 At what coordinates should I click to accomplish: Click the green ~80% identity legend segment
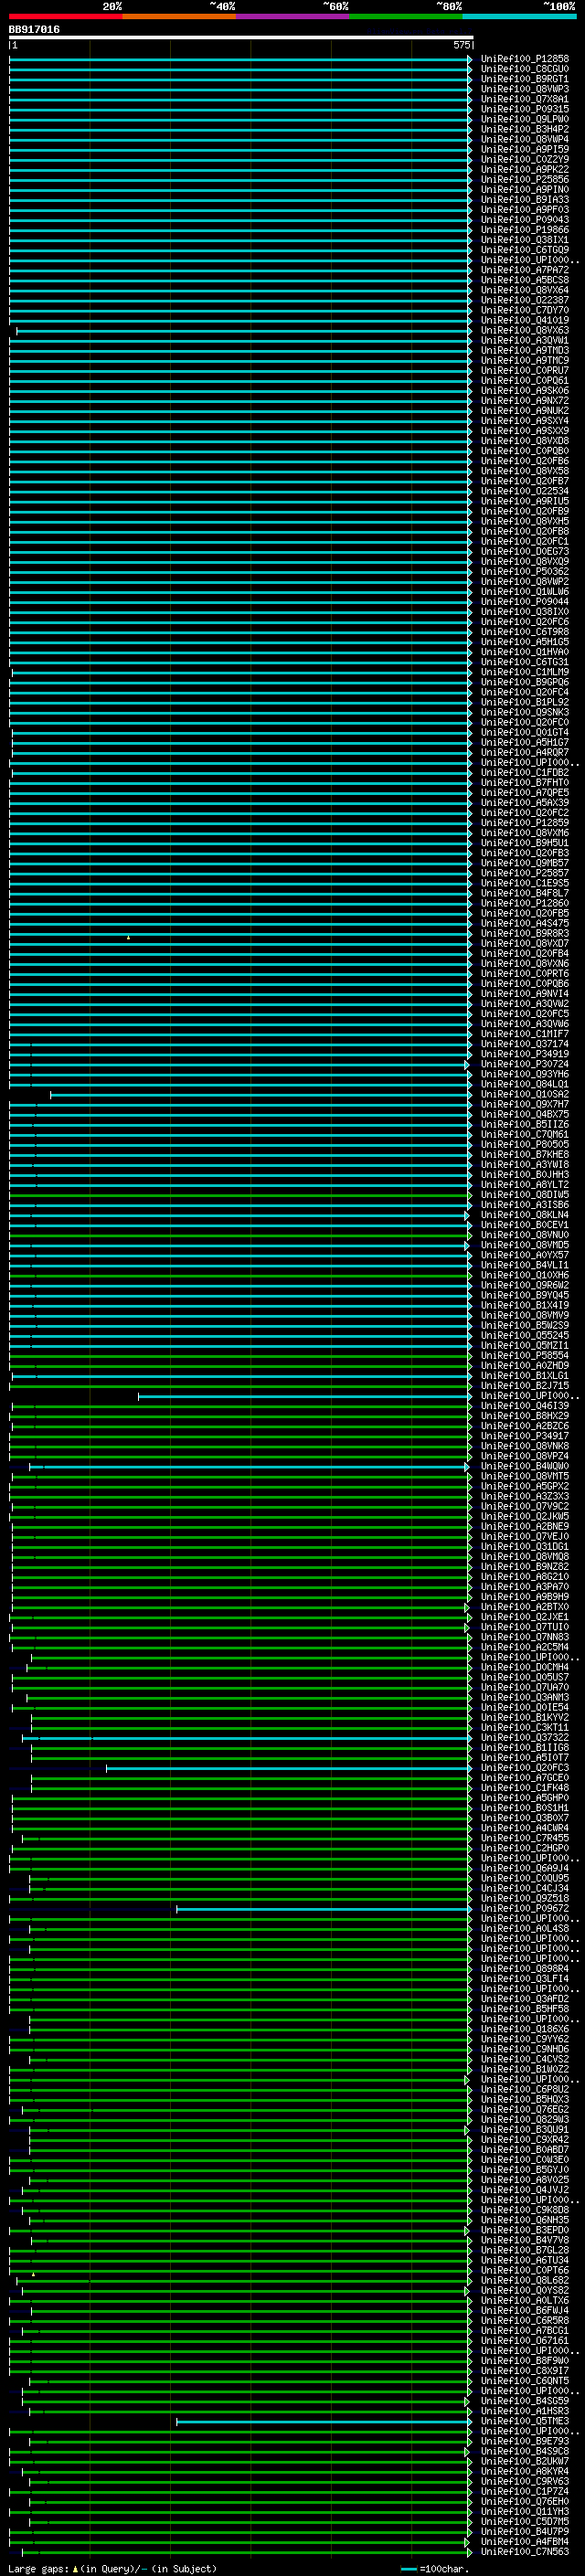(x=406, y=16)
